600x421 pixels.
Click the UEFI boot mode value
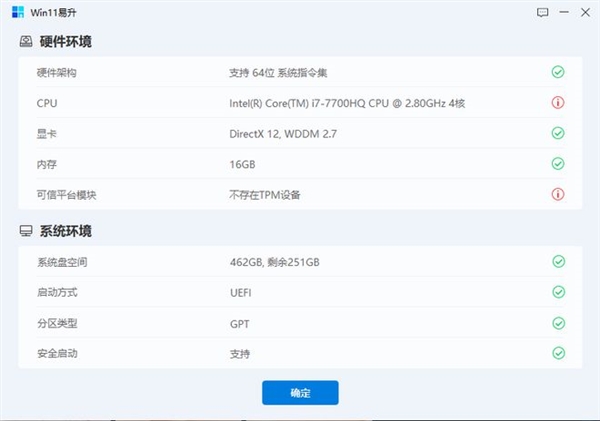click(241, 293)
